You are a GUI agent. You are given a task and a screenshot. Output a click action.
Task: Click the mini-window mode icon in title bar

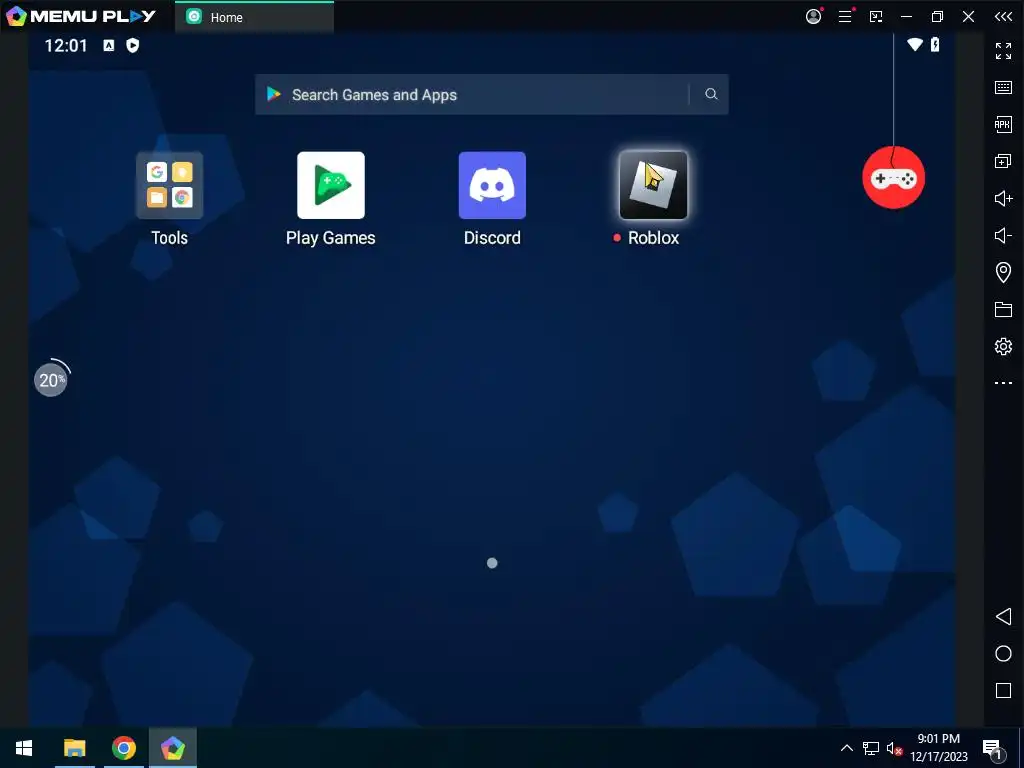pos(876,16)
